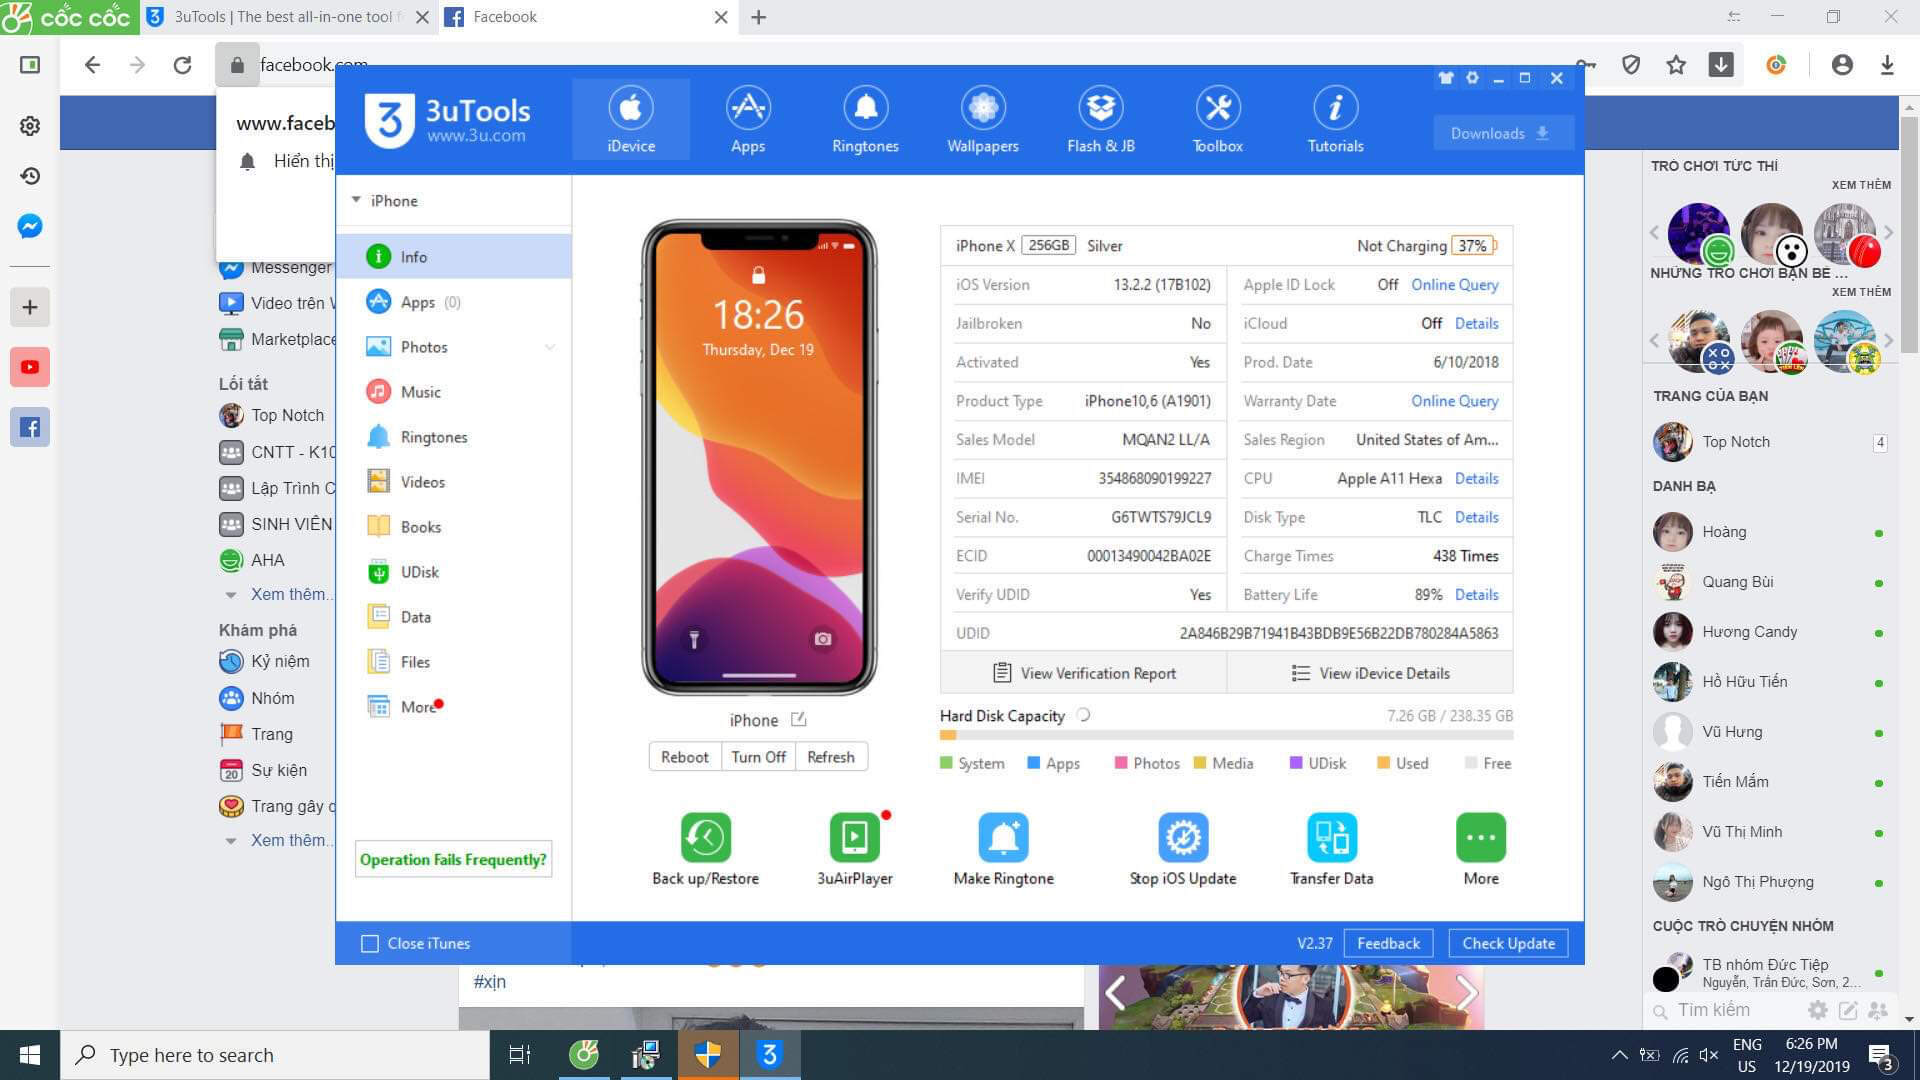Open the green More tools icon
The height and width of the screenshot is (1080, 1920).
click(x=1481, y=848)
